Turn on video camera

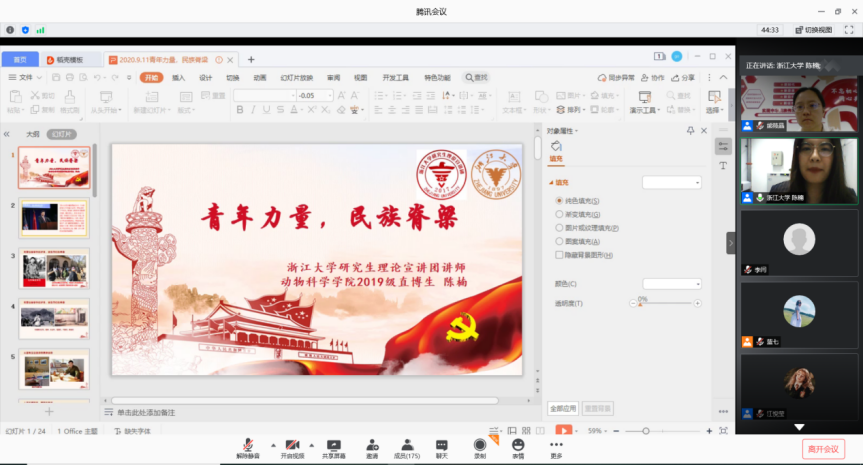pyautogui.click(x=292, y=446)
